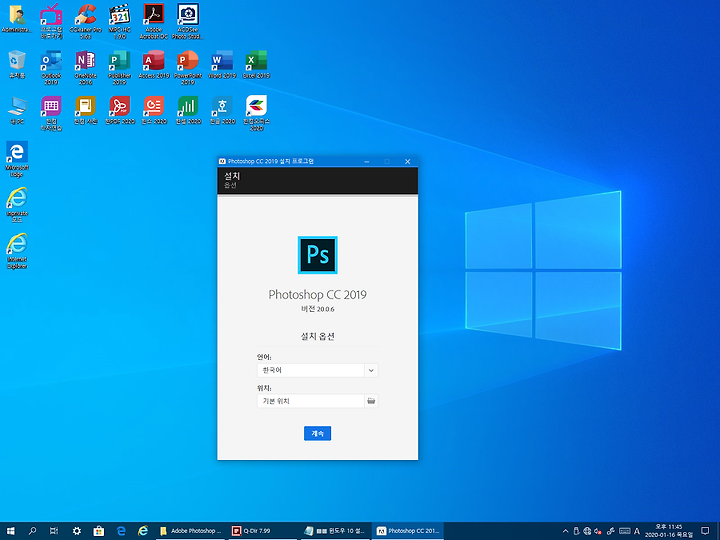Select the Publisher 2019 desktop icon

pyautogui.click(x=120, y=68)
